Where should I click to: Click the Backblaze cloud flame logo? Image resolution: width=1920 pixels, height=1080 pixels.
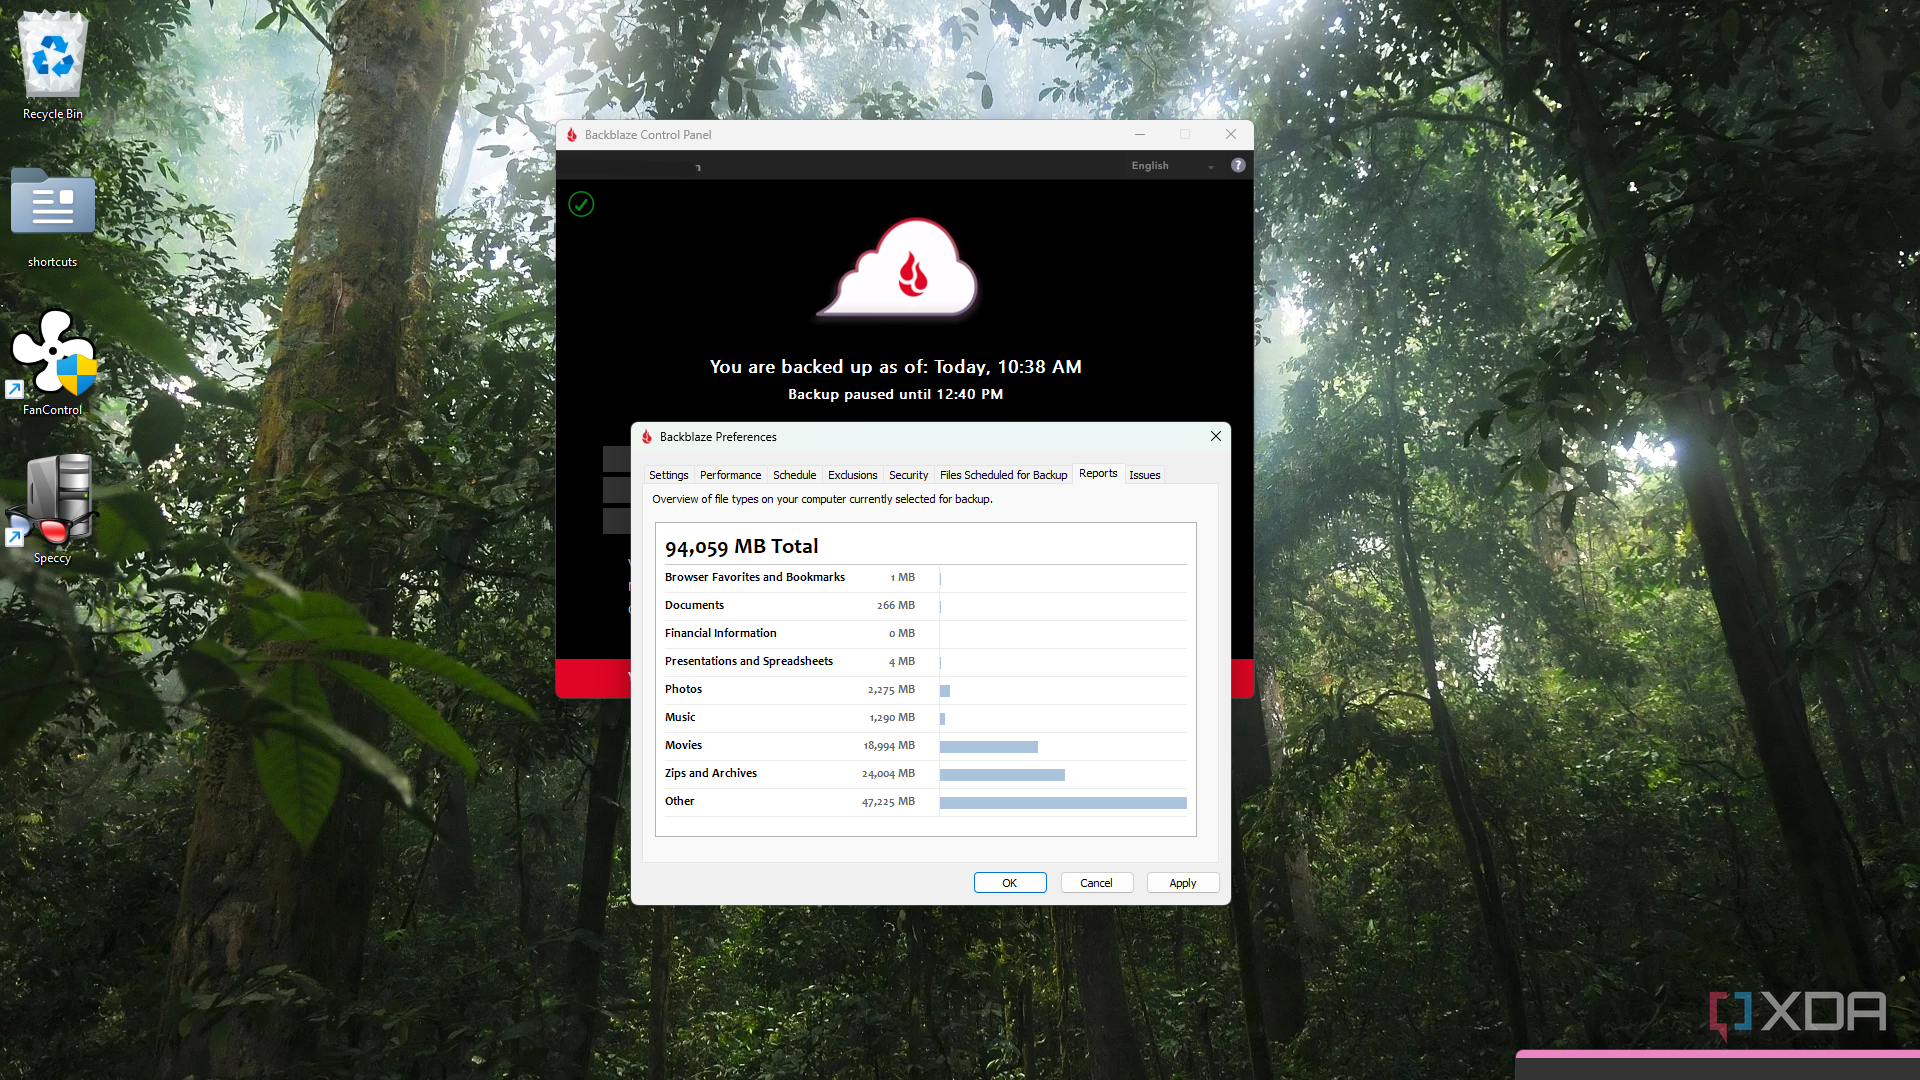click(898, 268)
